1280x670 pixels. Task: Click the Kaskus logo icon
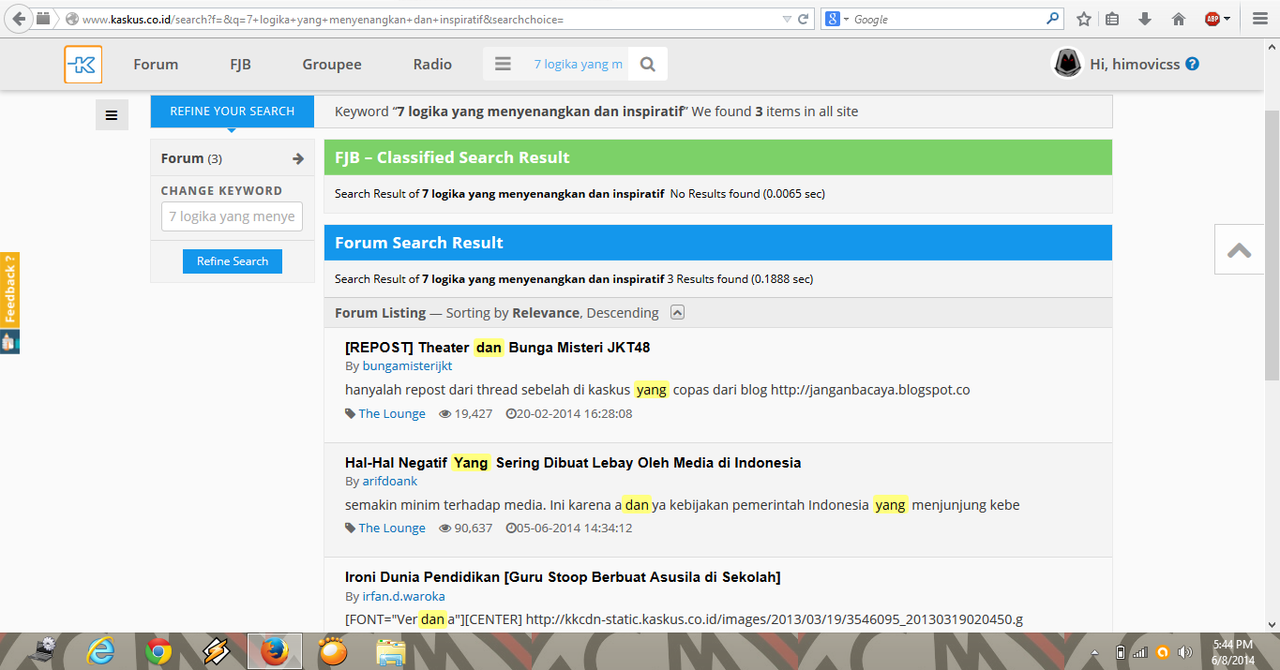point(83,64)
